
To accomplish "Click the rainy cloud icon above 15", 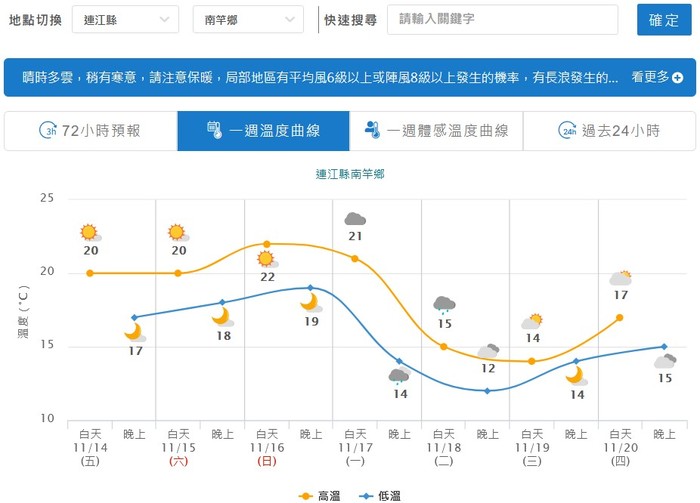I will 444,304.
